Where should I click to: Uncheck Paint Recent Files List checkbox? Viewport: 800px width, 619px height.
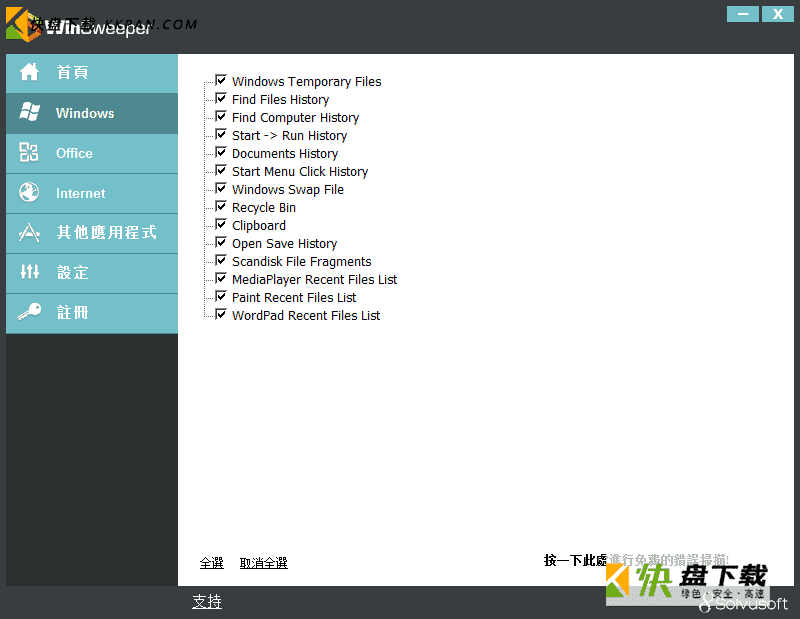point(221,296)
